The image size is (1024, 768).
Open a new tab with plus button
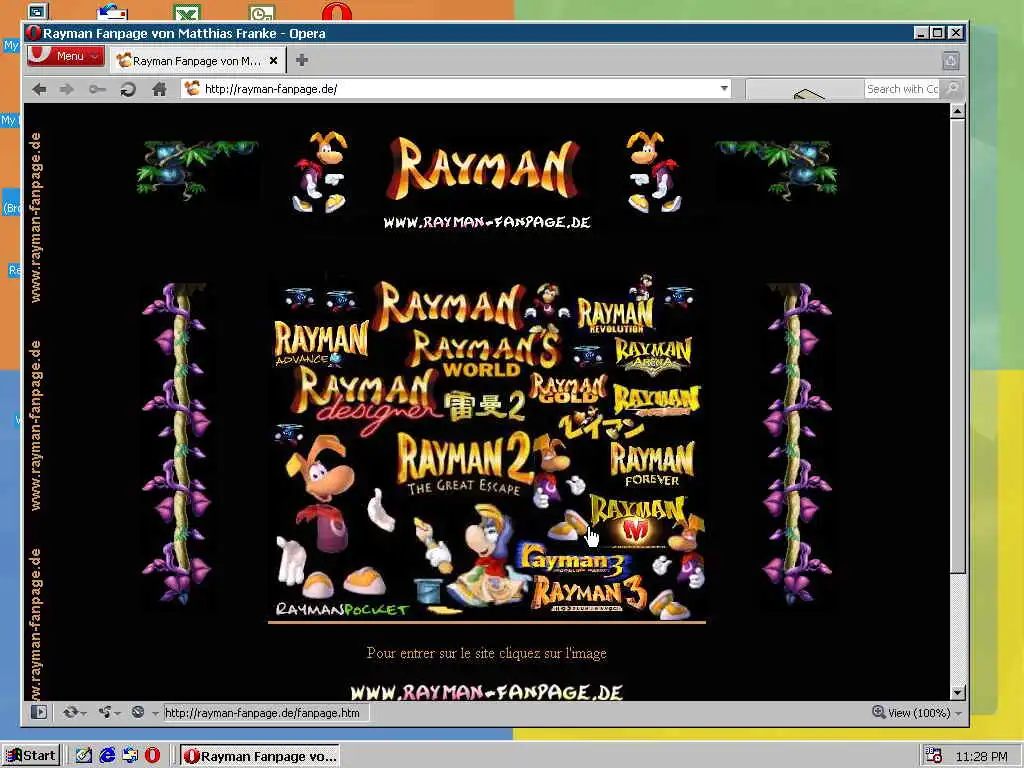(302, 60)
